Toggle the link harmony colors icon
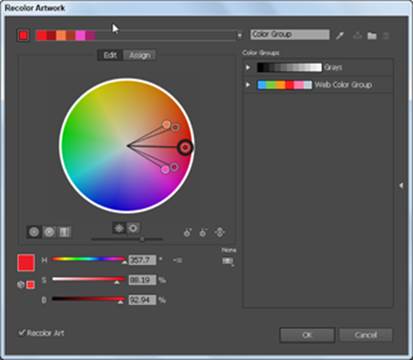The width and height of the screenshot is (413, 360). coord(220,232)
